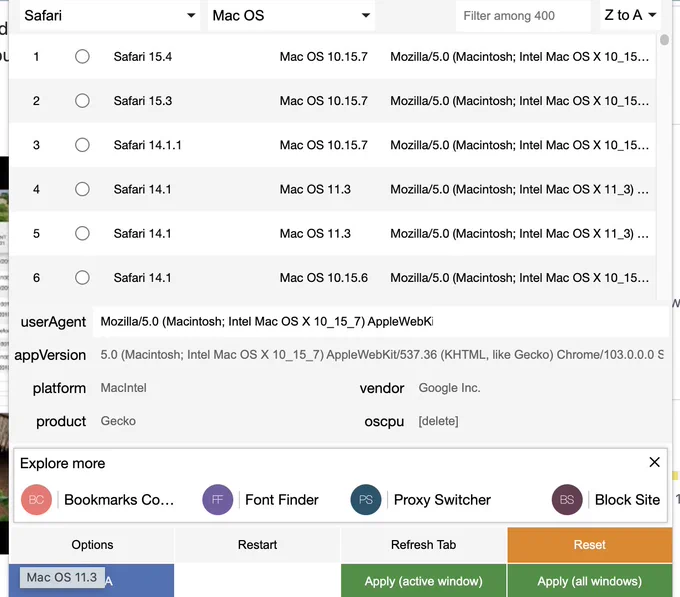Click the user agent string in row 6

coord(520,278)
